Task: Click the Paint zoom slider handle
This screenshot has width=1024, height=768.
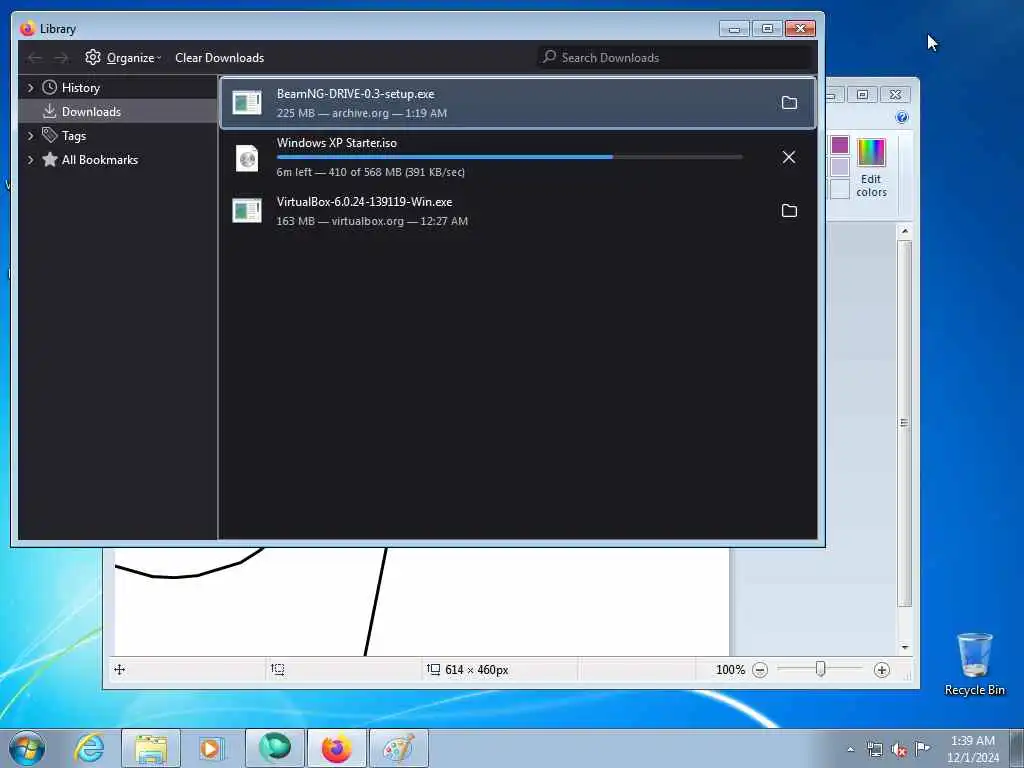Action: [820, 669]
